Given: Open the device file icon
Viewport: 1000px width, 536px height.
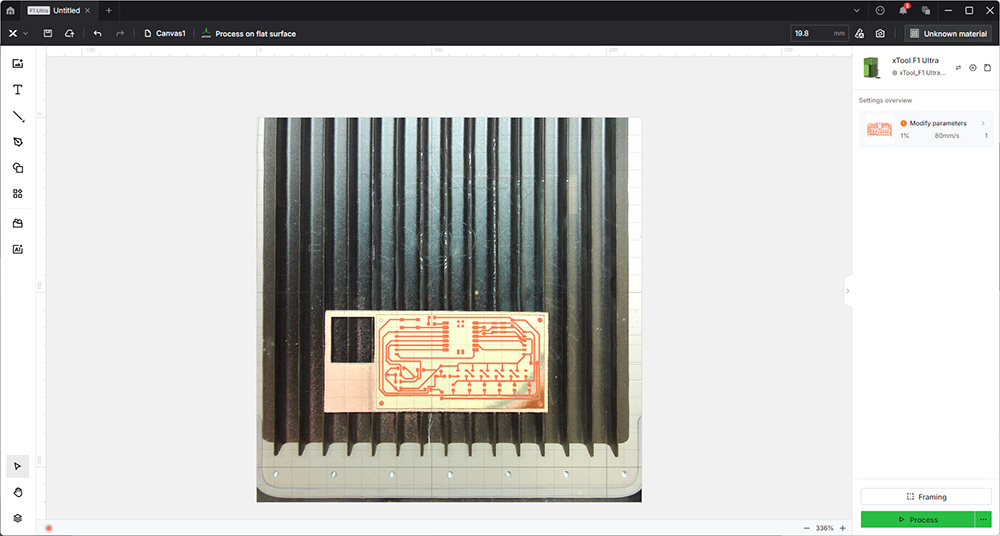Looking at the screenshot, I should pyautogui.click(x=987, y=68).
